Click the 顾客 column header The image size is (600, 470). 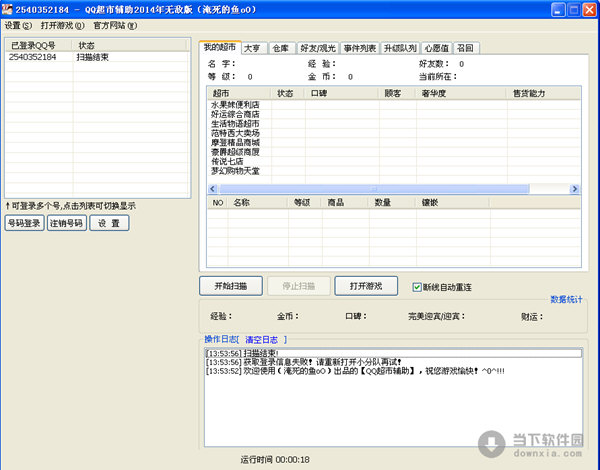(x=398, y=93)
